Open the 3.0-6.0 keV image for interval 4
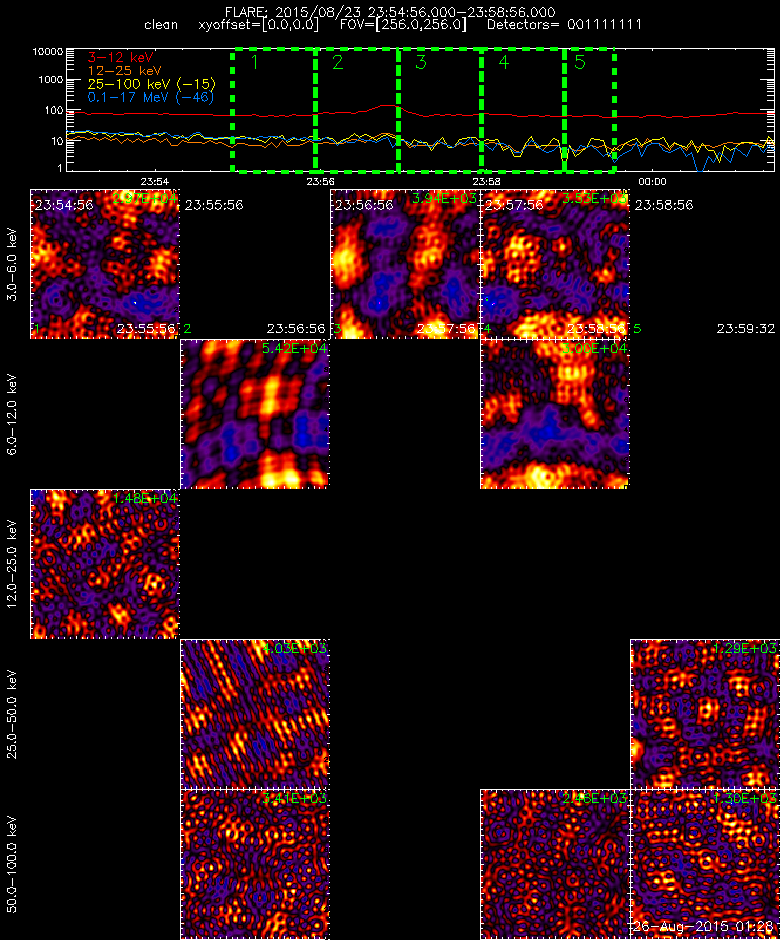 click(555, 264)
